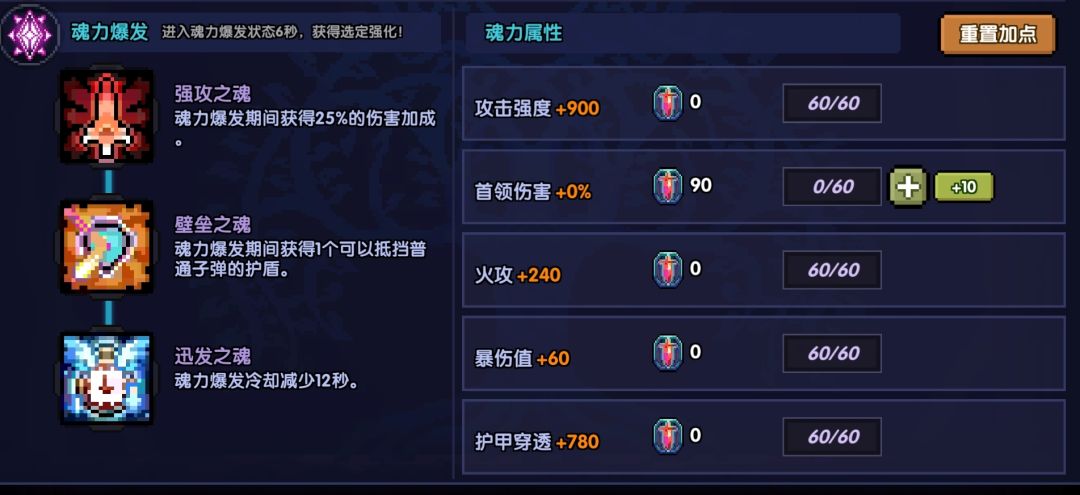The image size is (1080, 495).
Task: Click the 60/60 progress box for 火攻
Action: coord(832,270)
